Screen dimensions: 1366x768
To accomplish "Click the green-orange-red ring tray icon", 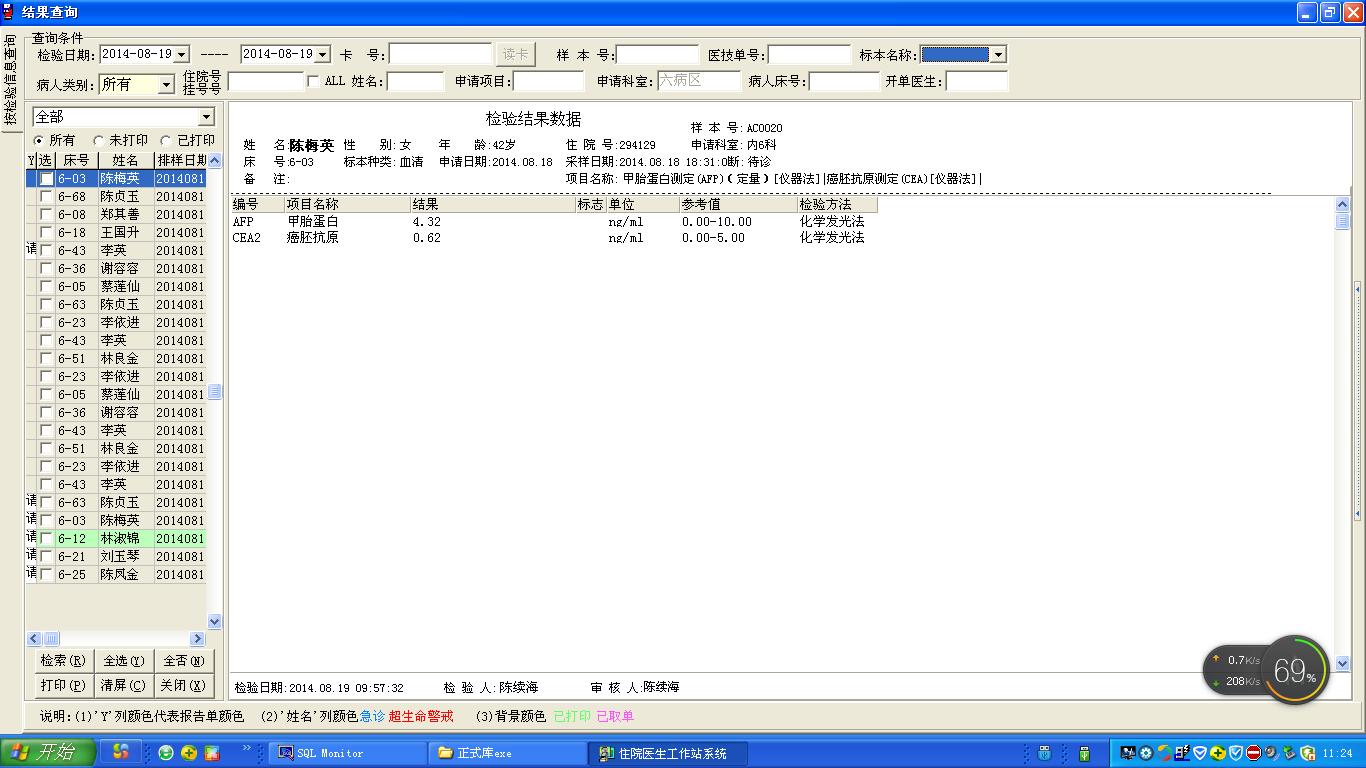I will click(1164, 753).
